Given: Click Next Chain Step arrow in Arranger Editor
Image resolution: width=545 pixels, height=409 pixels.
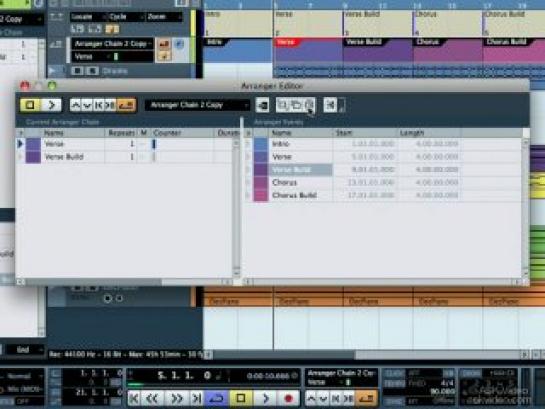Looking at the screenshot, I should 87,105.
